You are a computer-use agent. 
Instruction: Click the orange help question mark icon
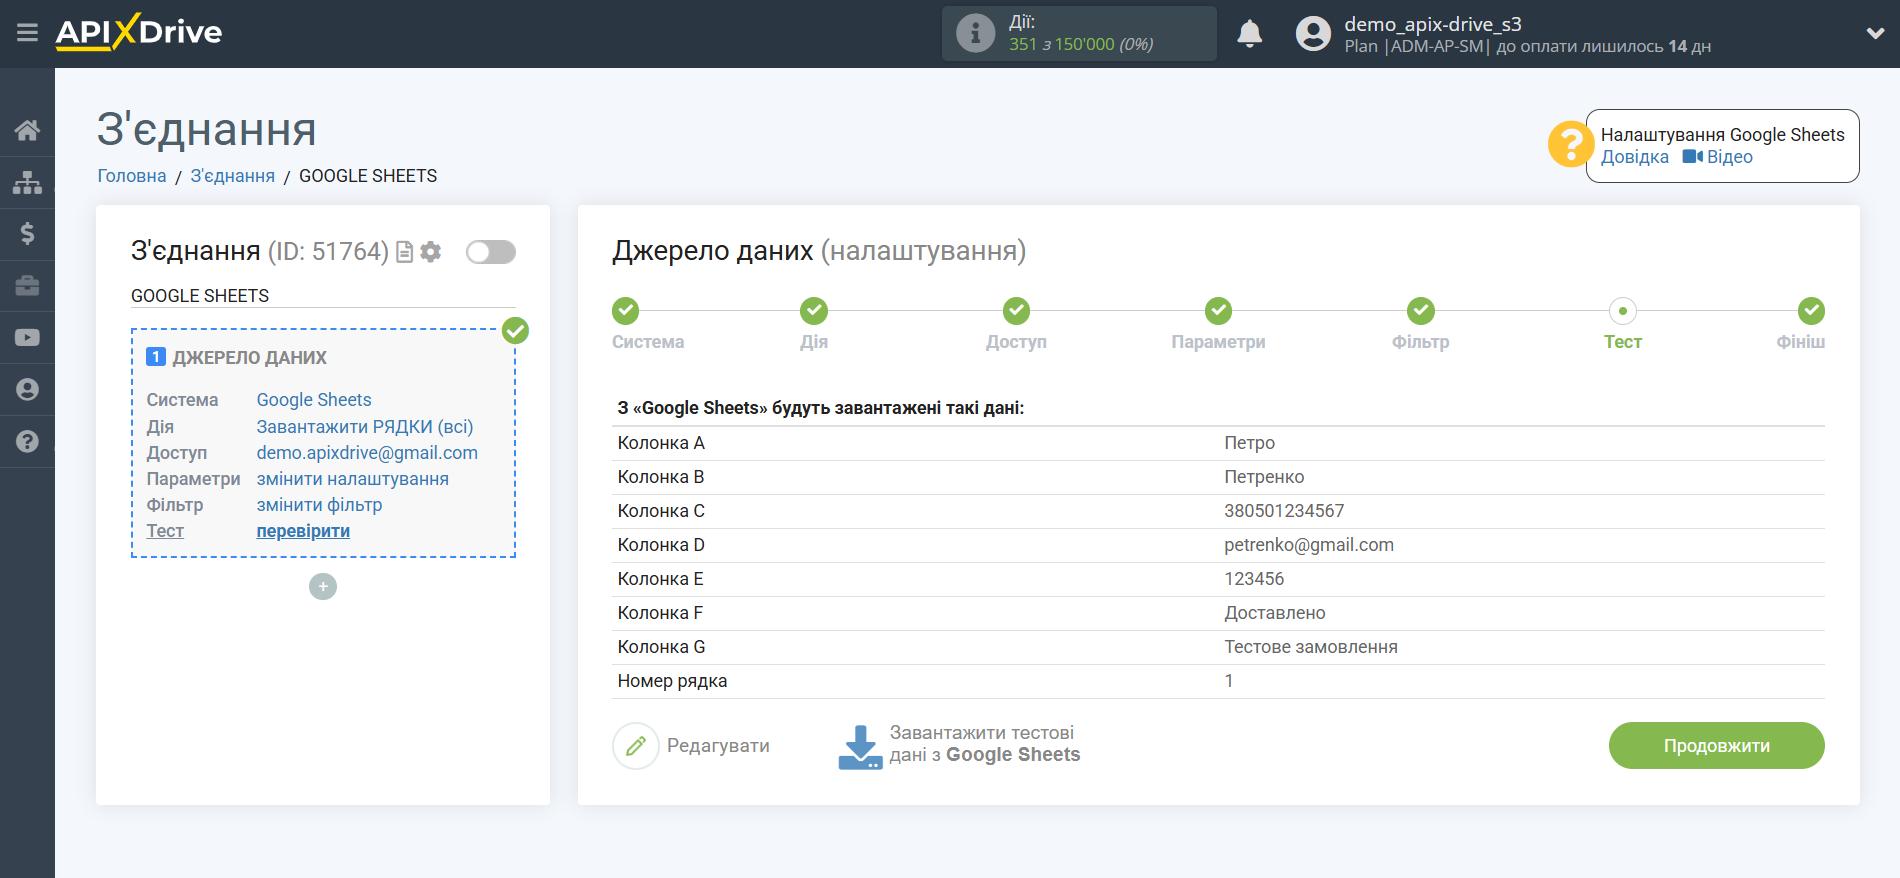1570,145
